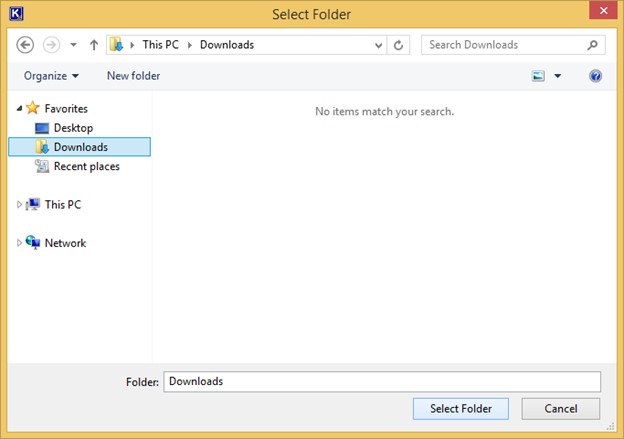Viewport: 624px width, 439px height.
Task: Click the Back navigation arrow
Action: click(x=26, y=45)
